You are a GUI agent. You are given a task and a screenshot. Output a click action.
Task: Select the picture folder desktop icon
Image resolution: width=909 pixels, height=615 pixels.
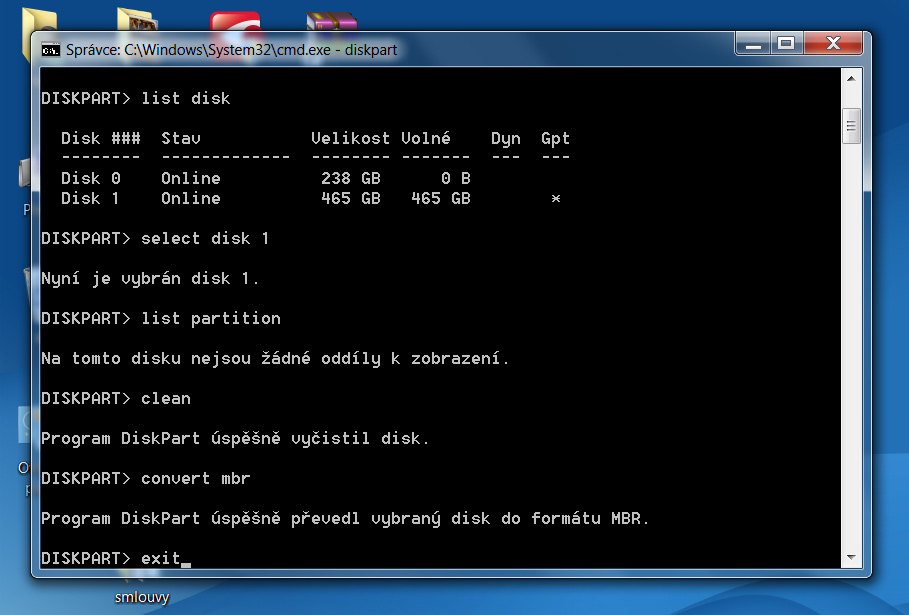pos(137,19)
